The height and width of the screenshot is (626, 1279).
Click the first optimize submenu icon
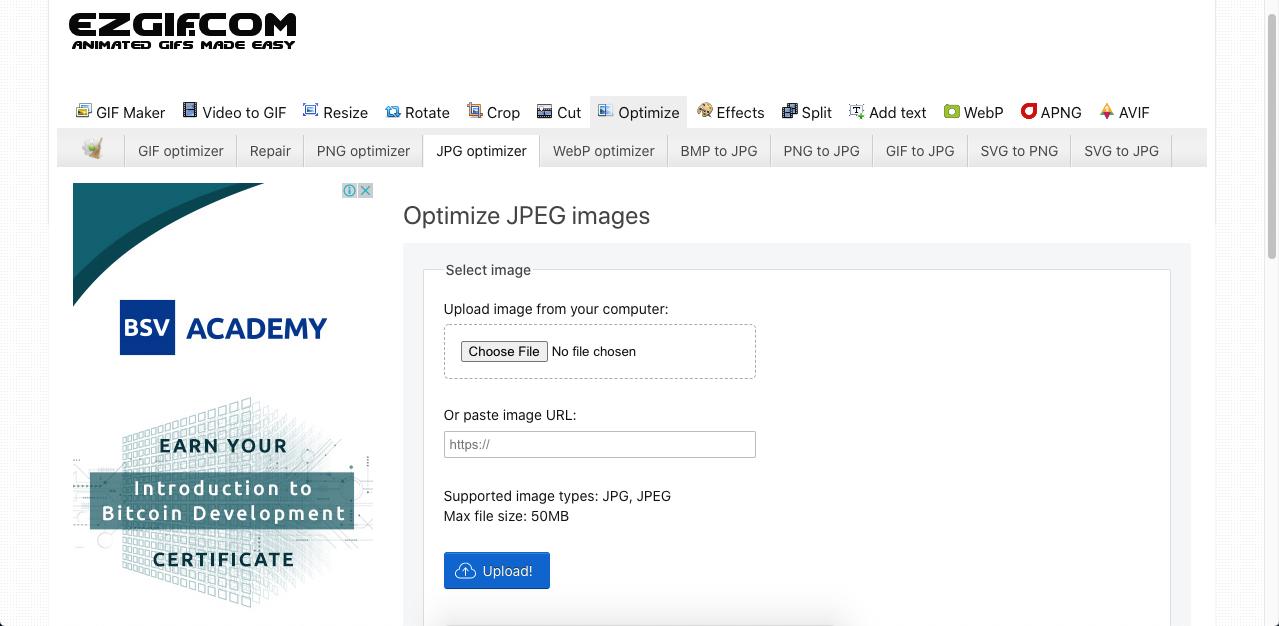pyautogui.click(x=93, y=150)
